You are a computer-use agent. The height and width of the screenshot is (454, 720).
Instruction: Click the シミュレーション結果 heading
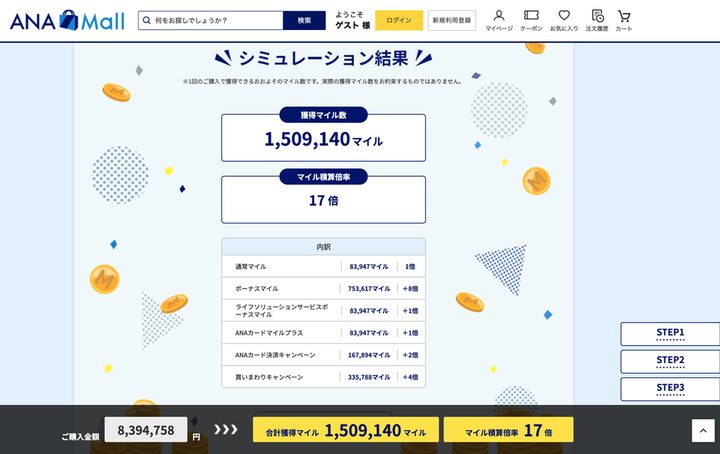323,58
